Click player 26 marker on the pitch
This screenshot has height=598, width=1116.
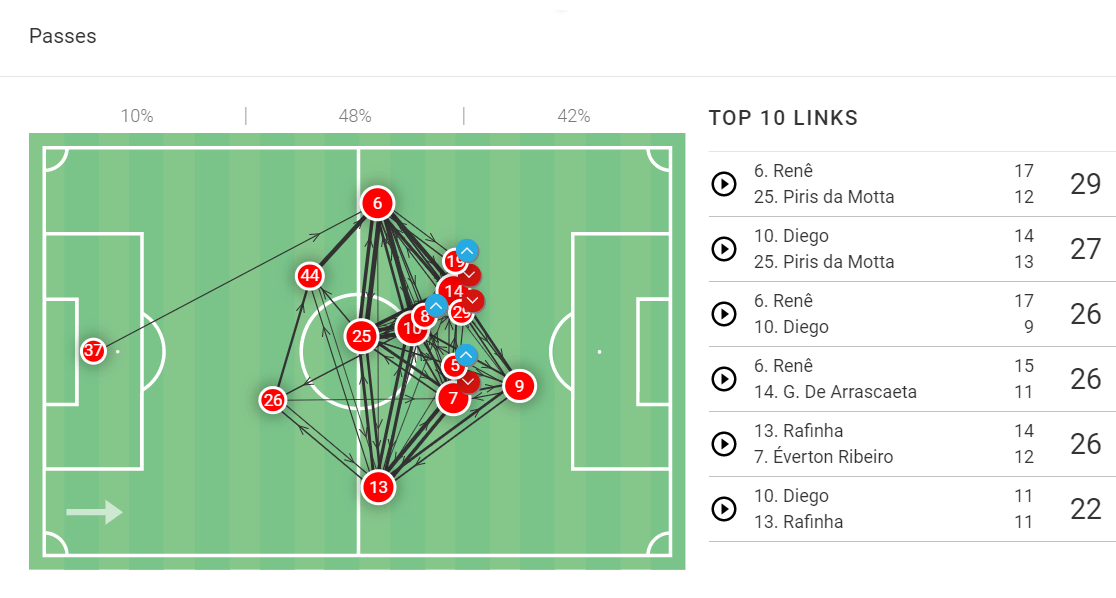(273, 401)
